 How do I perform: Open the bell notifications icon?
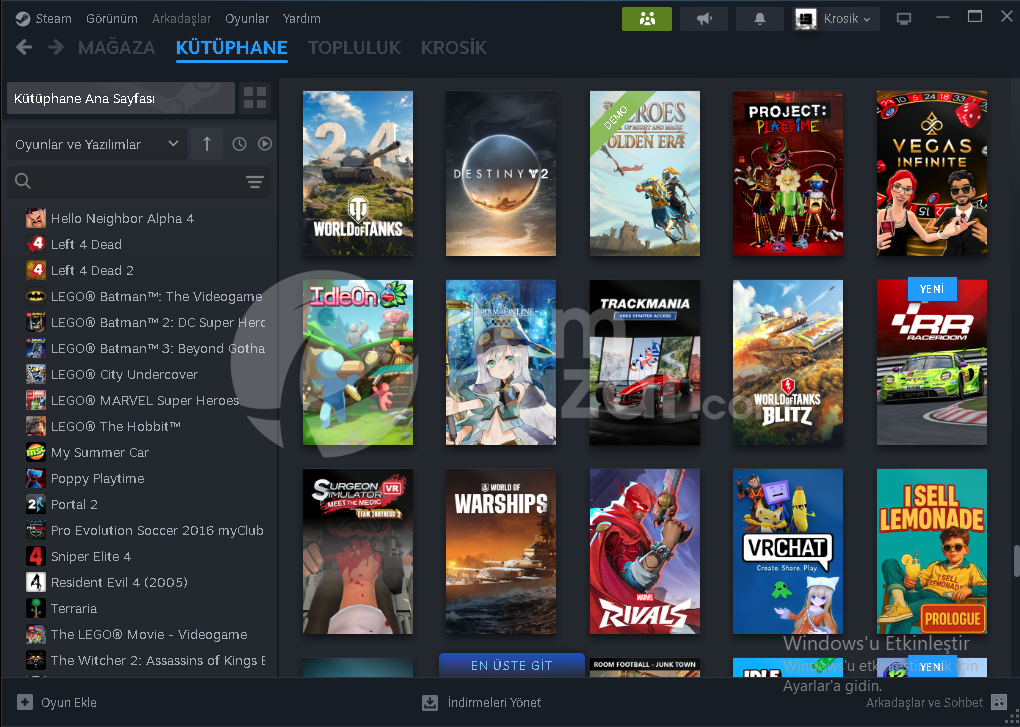(x=760, y=19)
